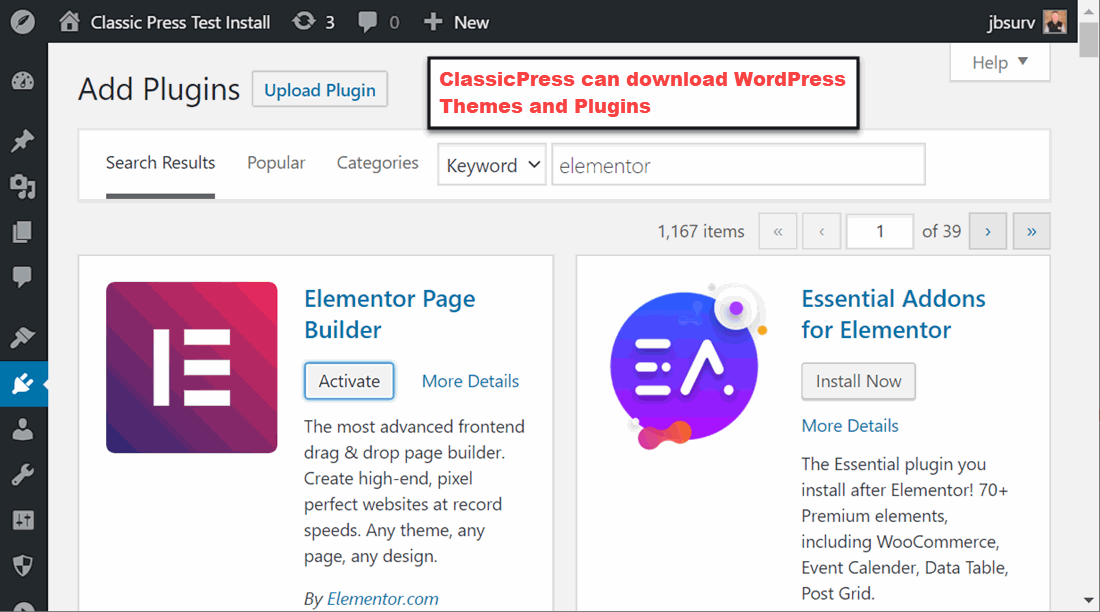
Task: Click the 'of 39' pagination text
Action: click(x=941, y=232)
